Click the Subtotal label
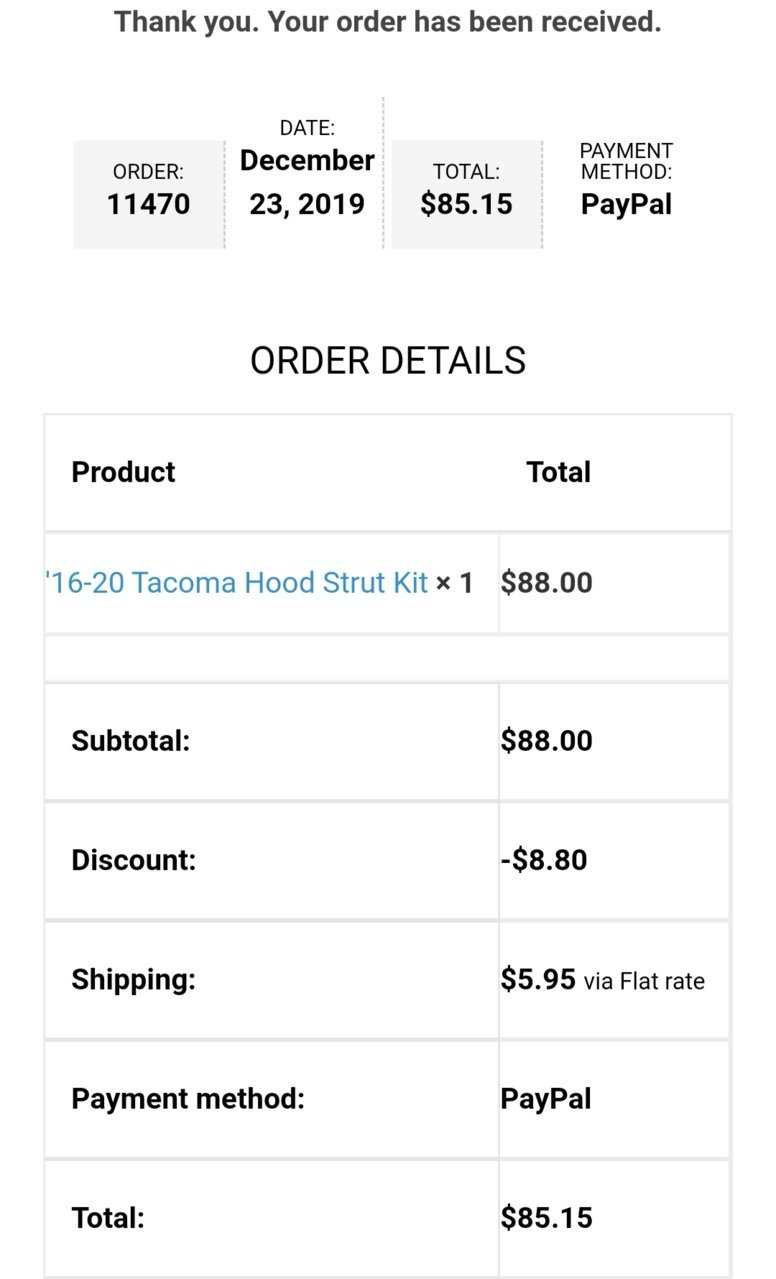776x1279 pixels. (x=130, y=741)
